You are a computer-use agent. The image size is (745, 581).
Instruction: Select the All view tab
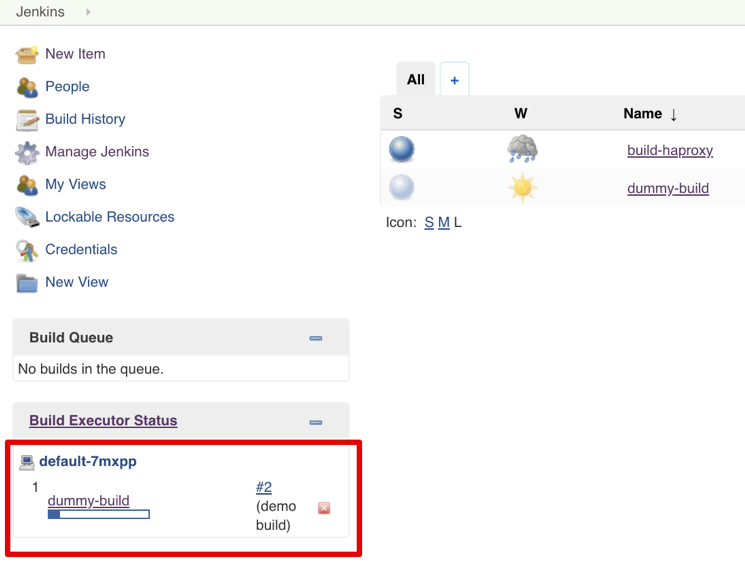click(416, 79)
